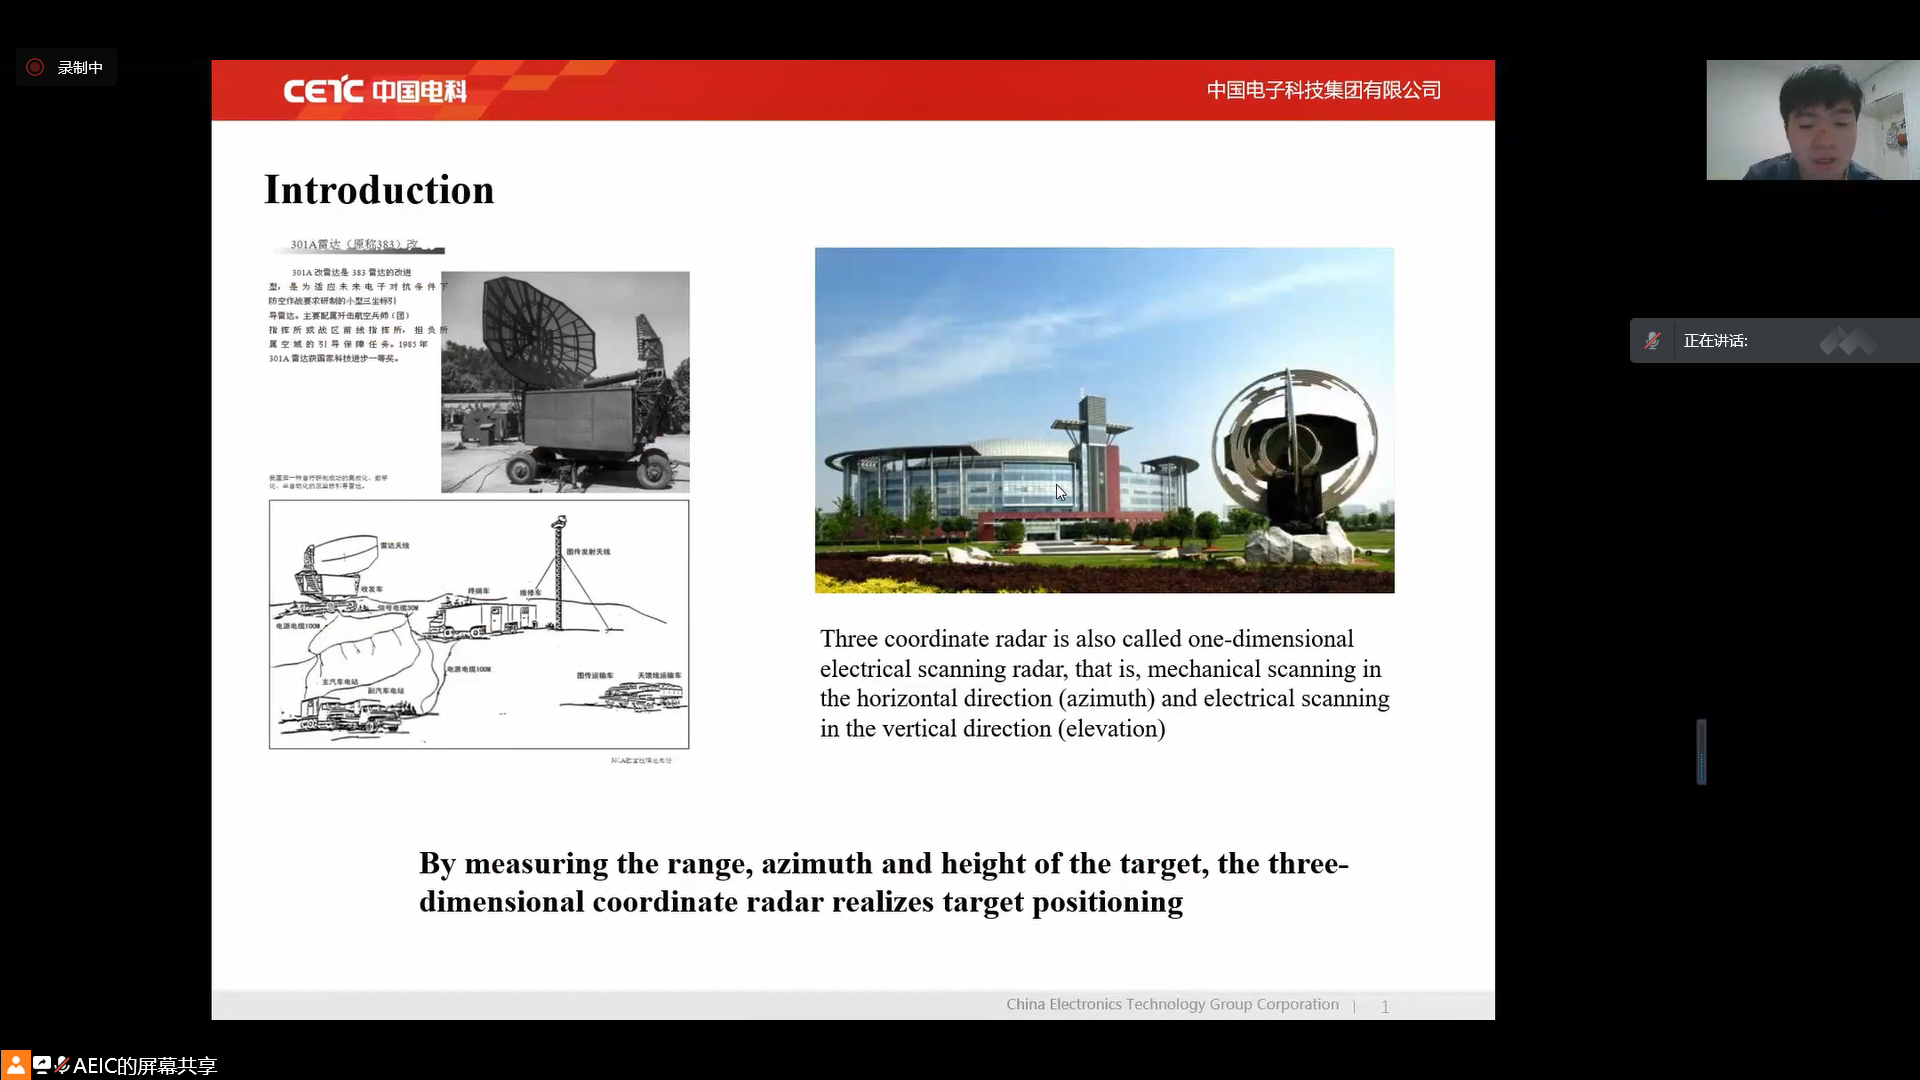The height and width of the screenshot is (1080, 1920).
Task: Click the 录制中 recording status label
Action: coord(80,67)
